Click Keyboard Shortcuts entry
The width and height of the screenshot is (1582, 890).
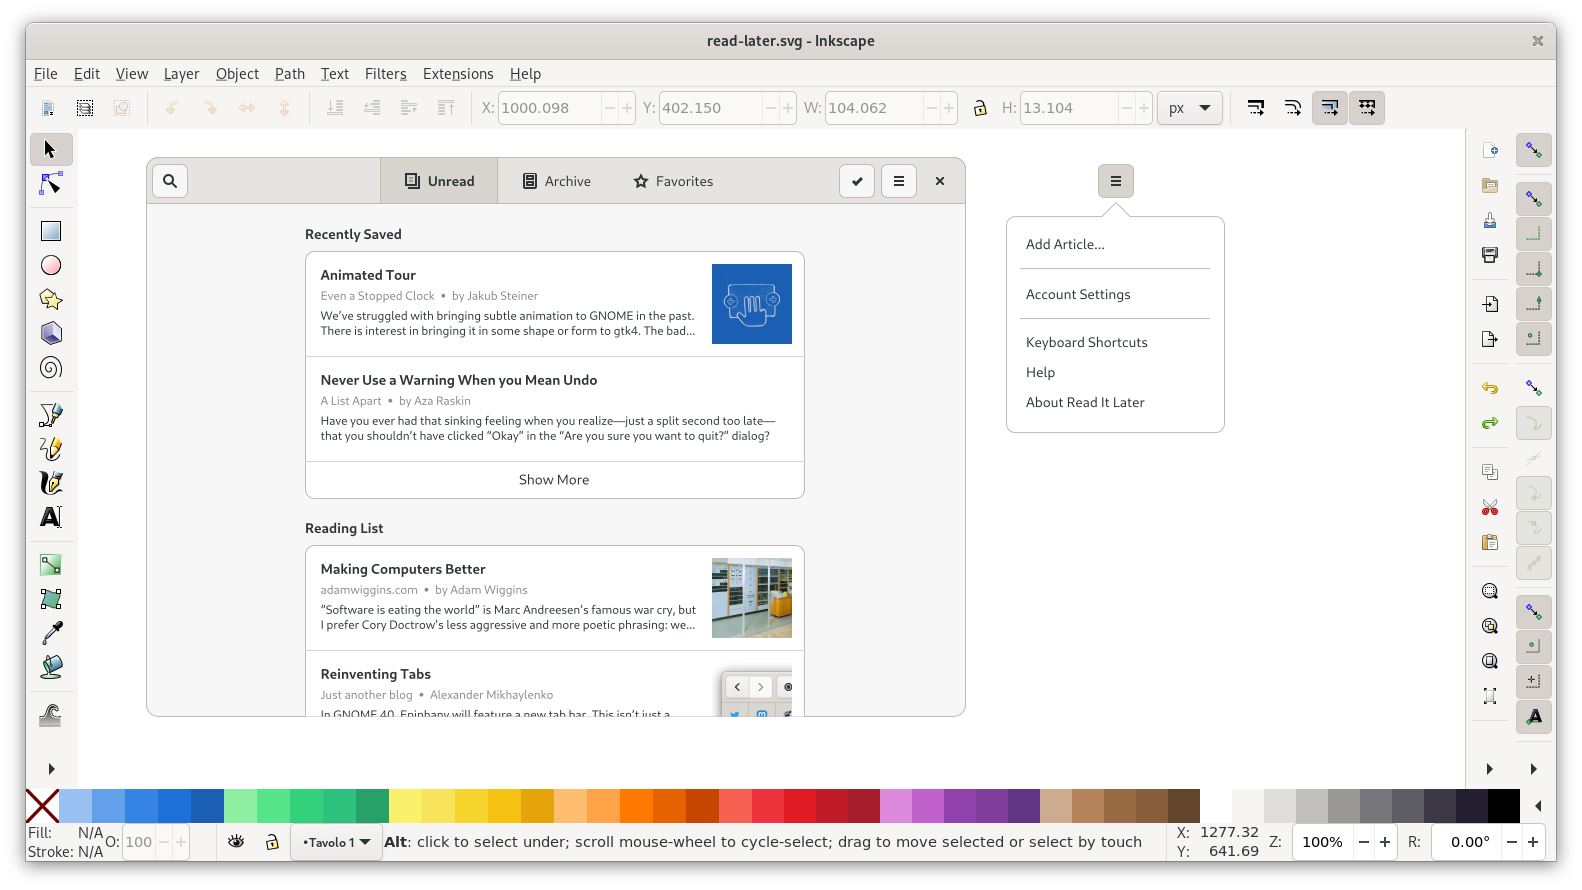click(x=1087, y=342)
